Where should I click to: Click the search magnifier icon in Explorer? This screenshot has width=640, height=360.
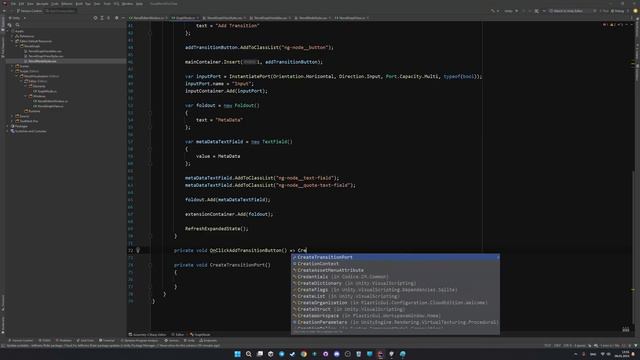pyautogui.click(x=17, y=25)
